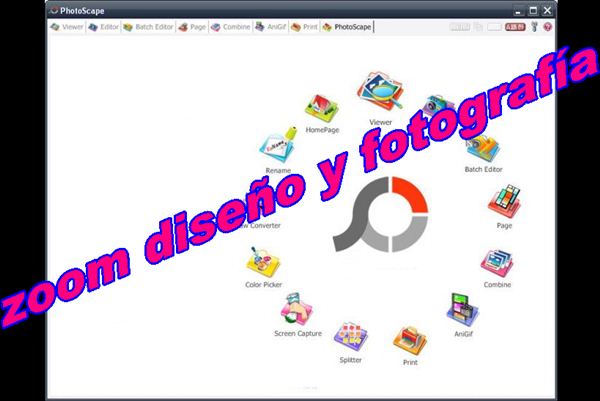The width and height of the screenshot is (600, 401).
Task: Start the Screen Capture tool icon
Action: point(297,310)
